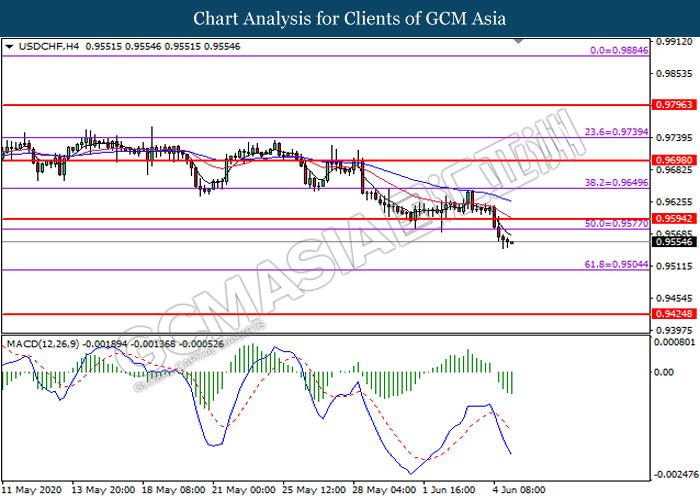
Task: Select the 0.95942 red price label
Action: click(674, 219)
